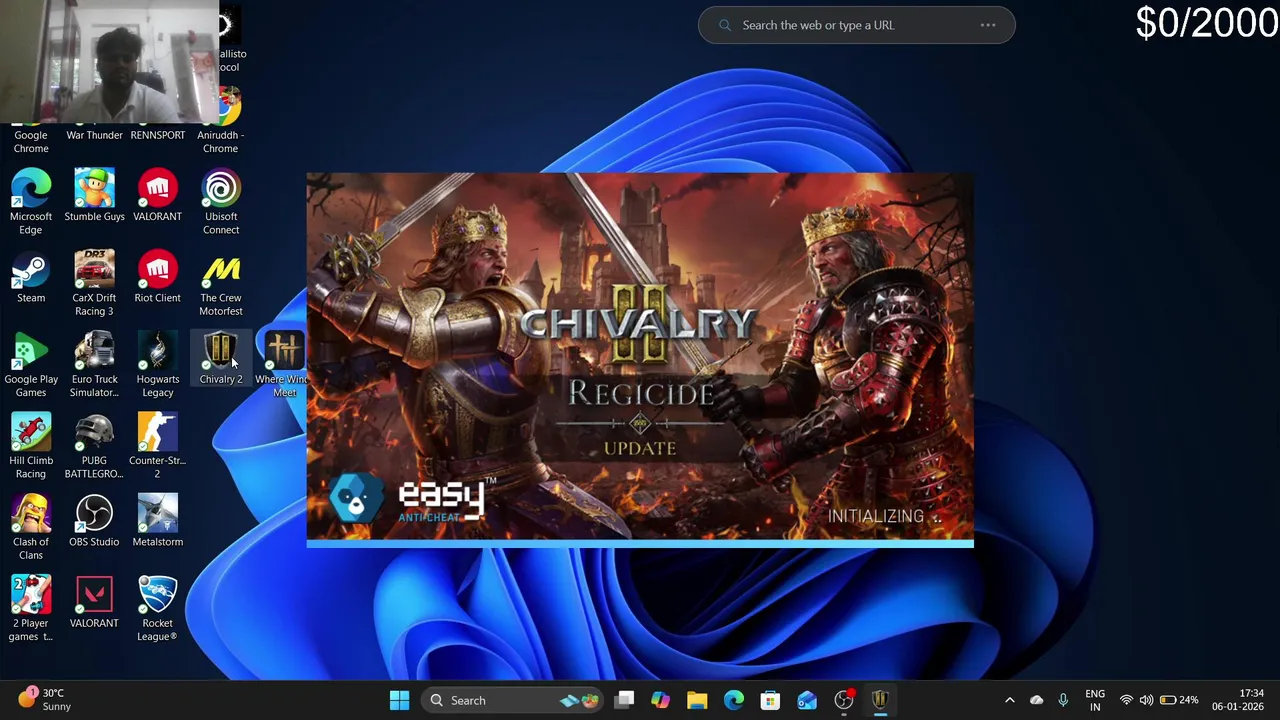Open the Metalstorm desktop shortcut
This screenshot has width=1280, height=720.
[x=157, y=521]
